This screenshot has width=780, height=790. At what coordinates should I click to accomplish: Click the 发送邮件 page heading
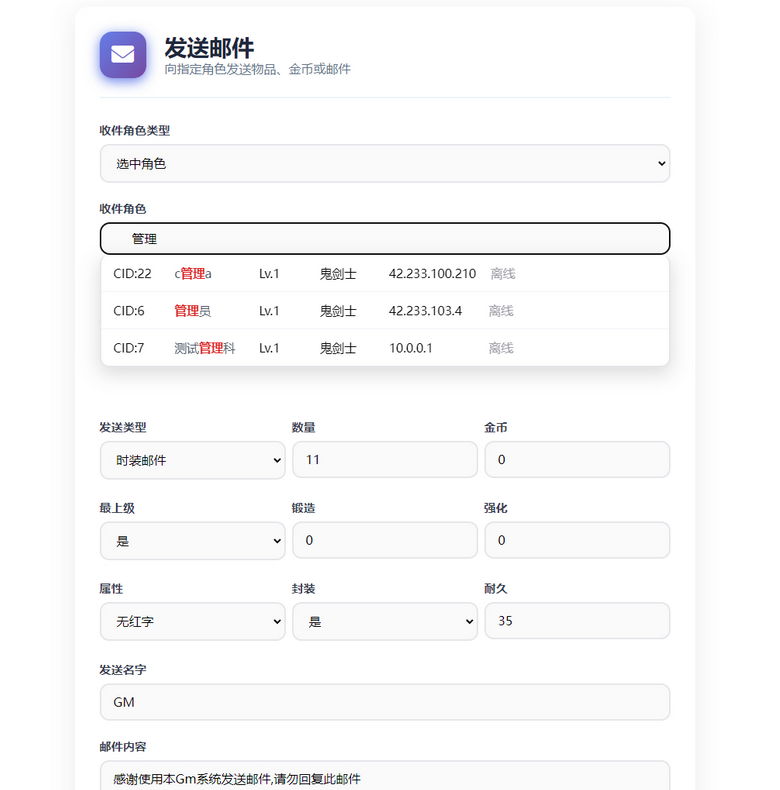click(x=209, y=47)
